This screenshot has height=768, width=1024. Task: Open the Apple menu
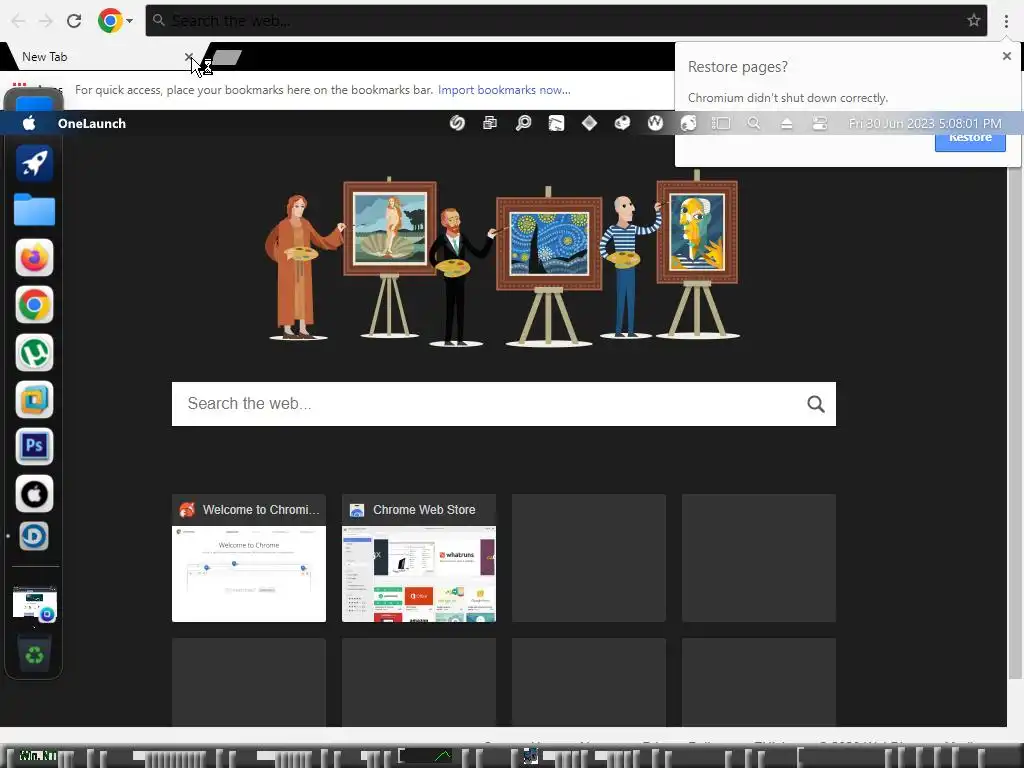point(29,123)
